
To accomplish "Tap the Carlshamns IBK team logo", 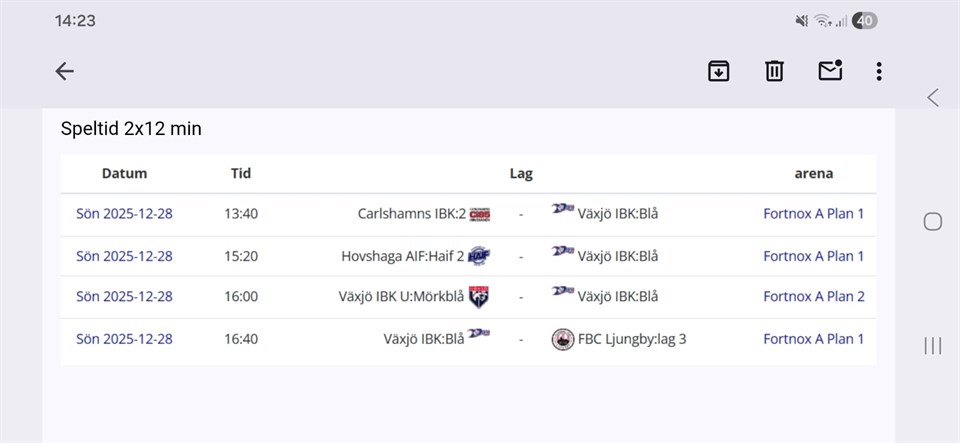I will point(480,214).
